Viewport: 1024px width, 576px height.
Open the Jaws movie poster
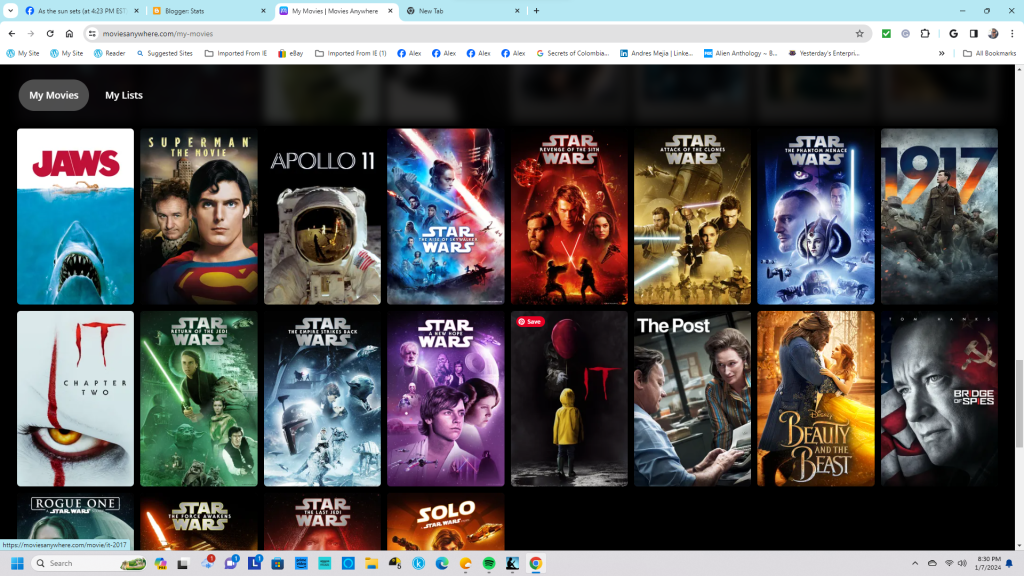[x=75, y=216]
